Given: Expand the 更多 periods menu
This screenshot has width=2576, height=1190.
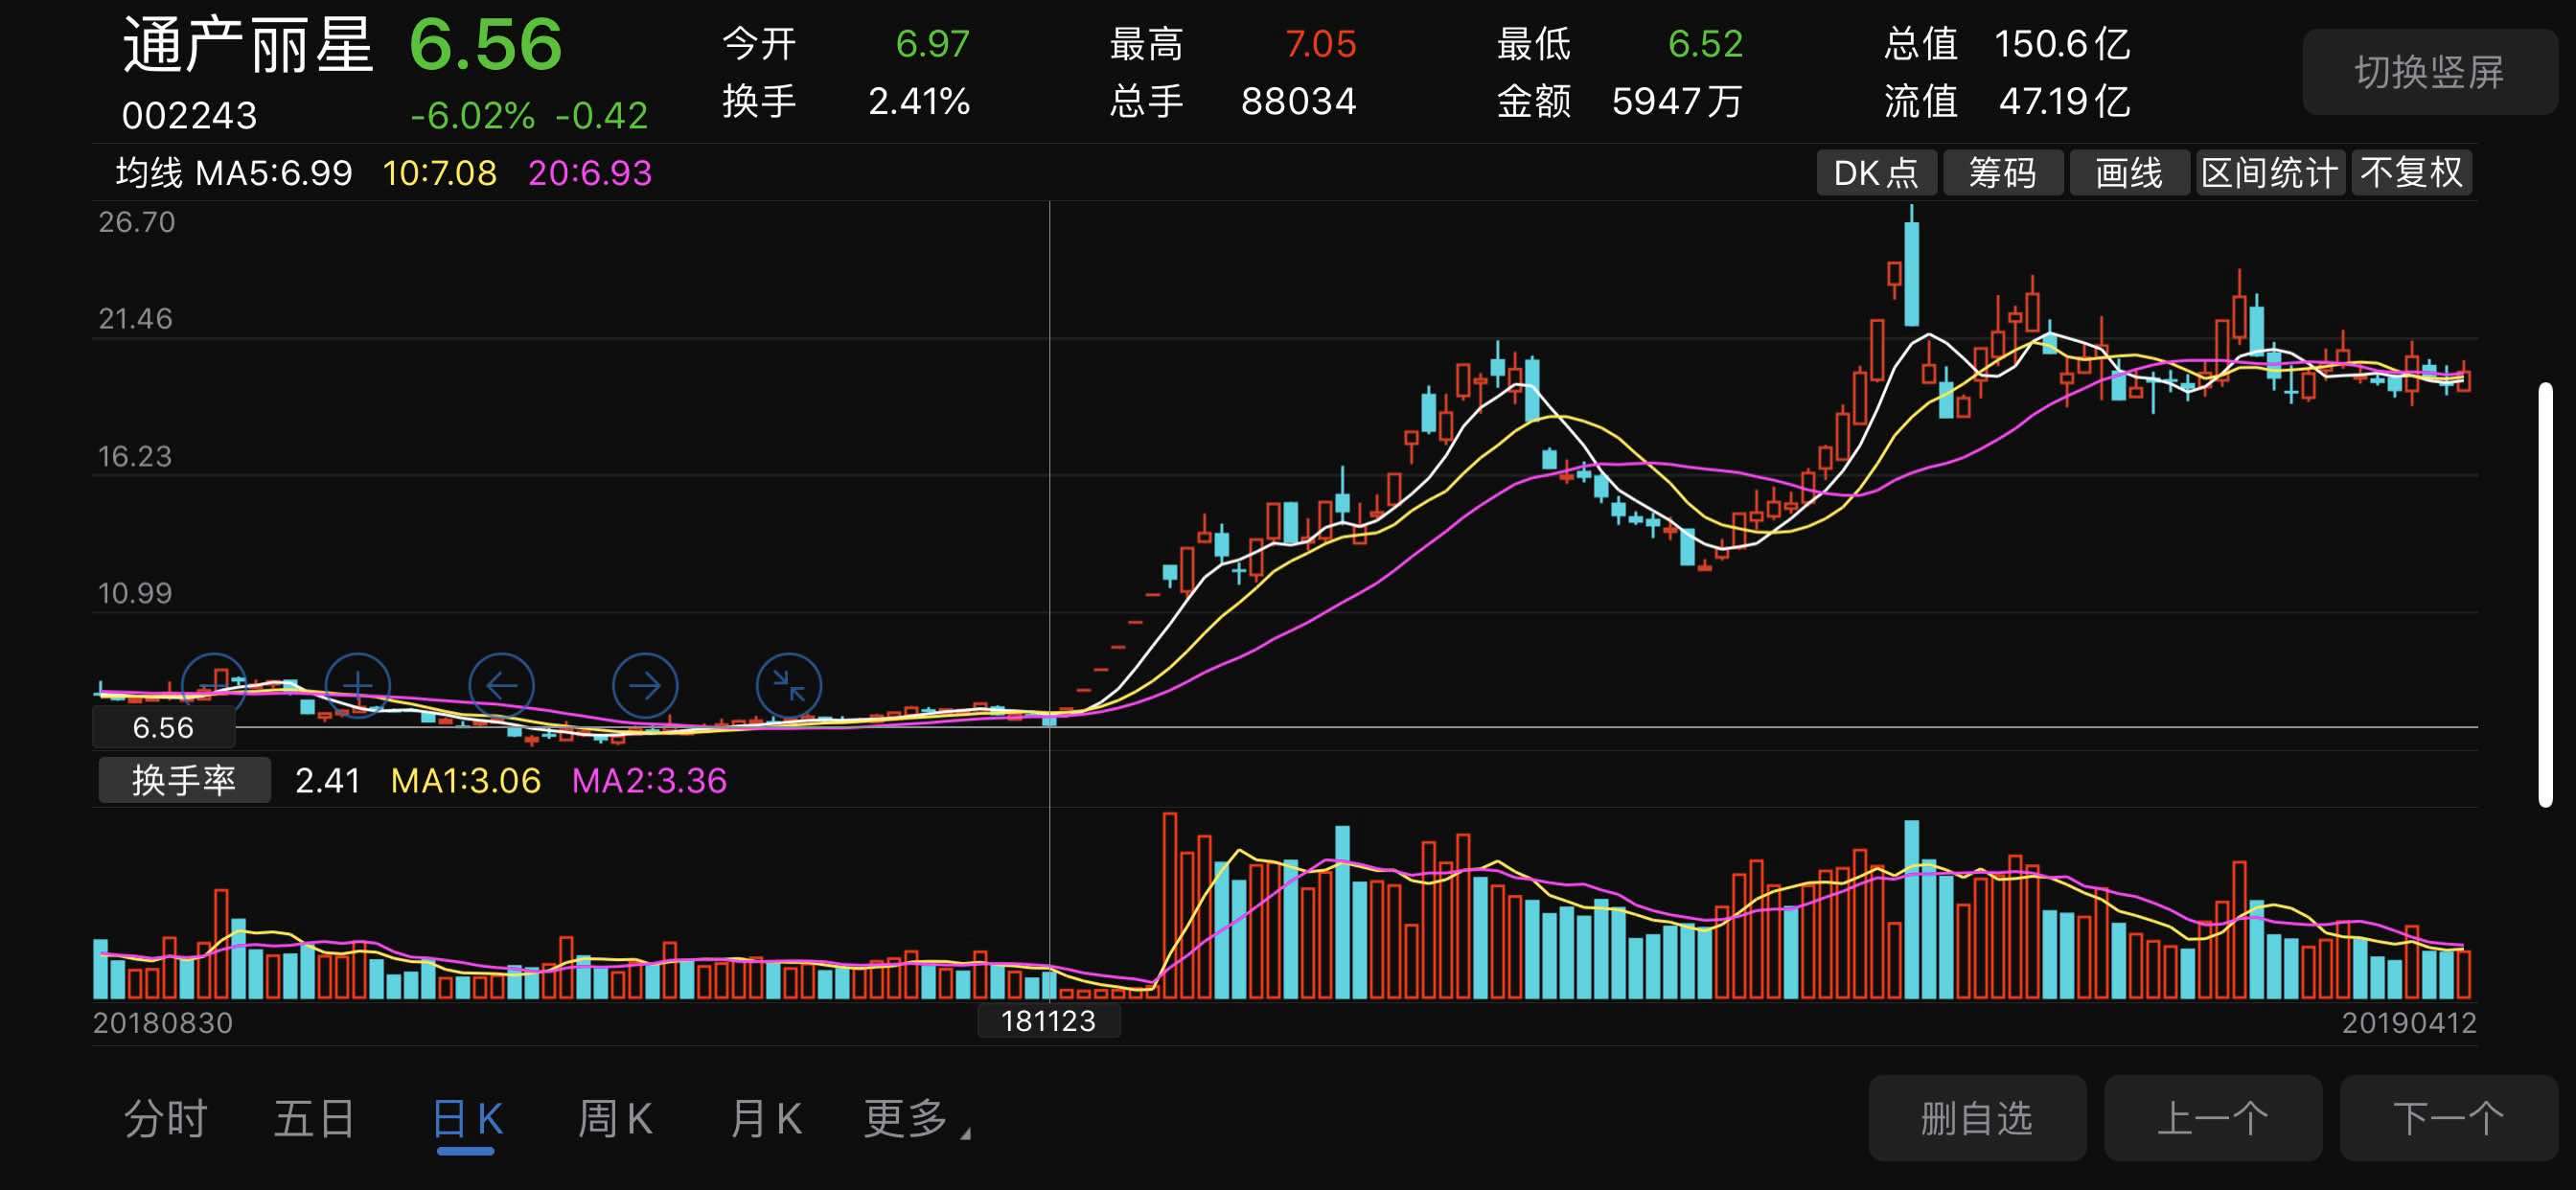Looking at the screenshot, I should (915, 1118).
